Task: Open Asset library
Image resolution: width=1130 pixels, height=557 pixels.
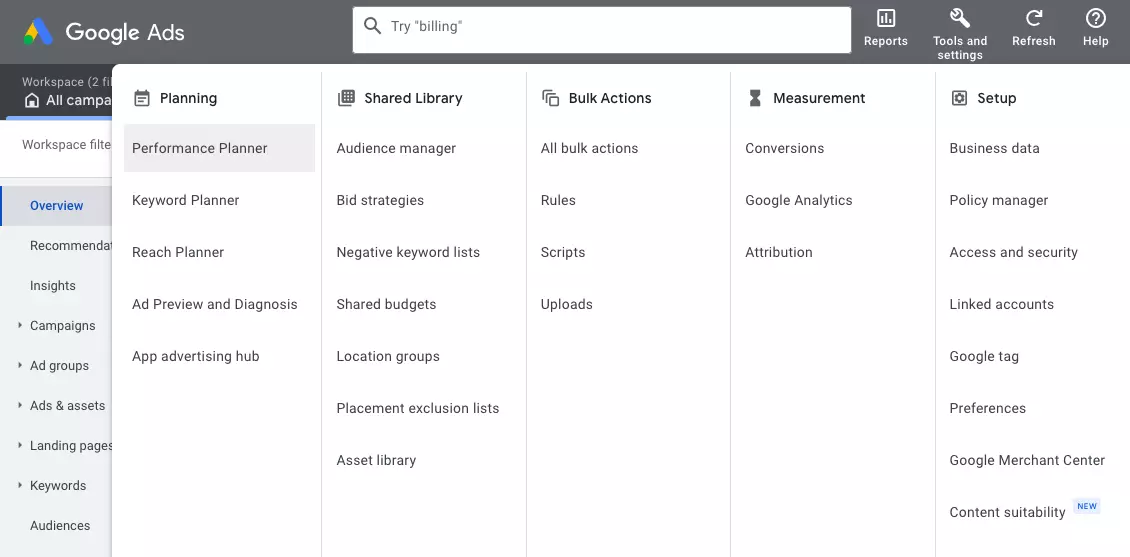Action: [376, 460]
